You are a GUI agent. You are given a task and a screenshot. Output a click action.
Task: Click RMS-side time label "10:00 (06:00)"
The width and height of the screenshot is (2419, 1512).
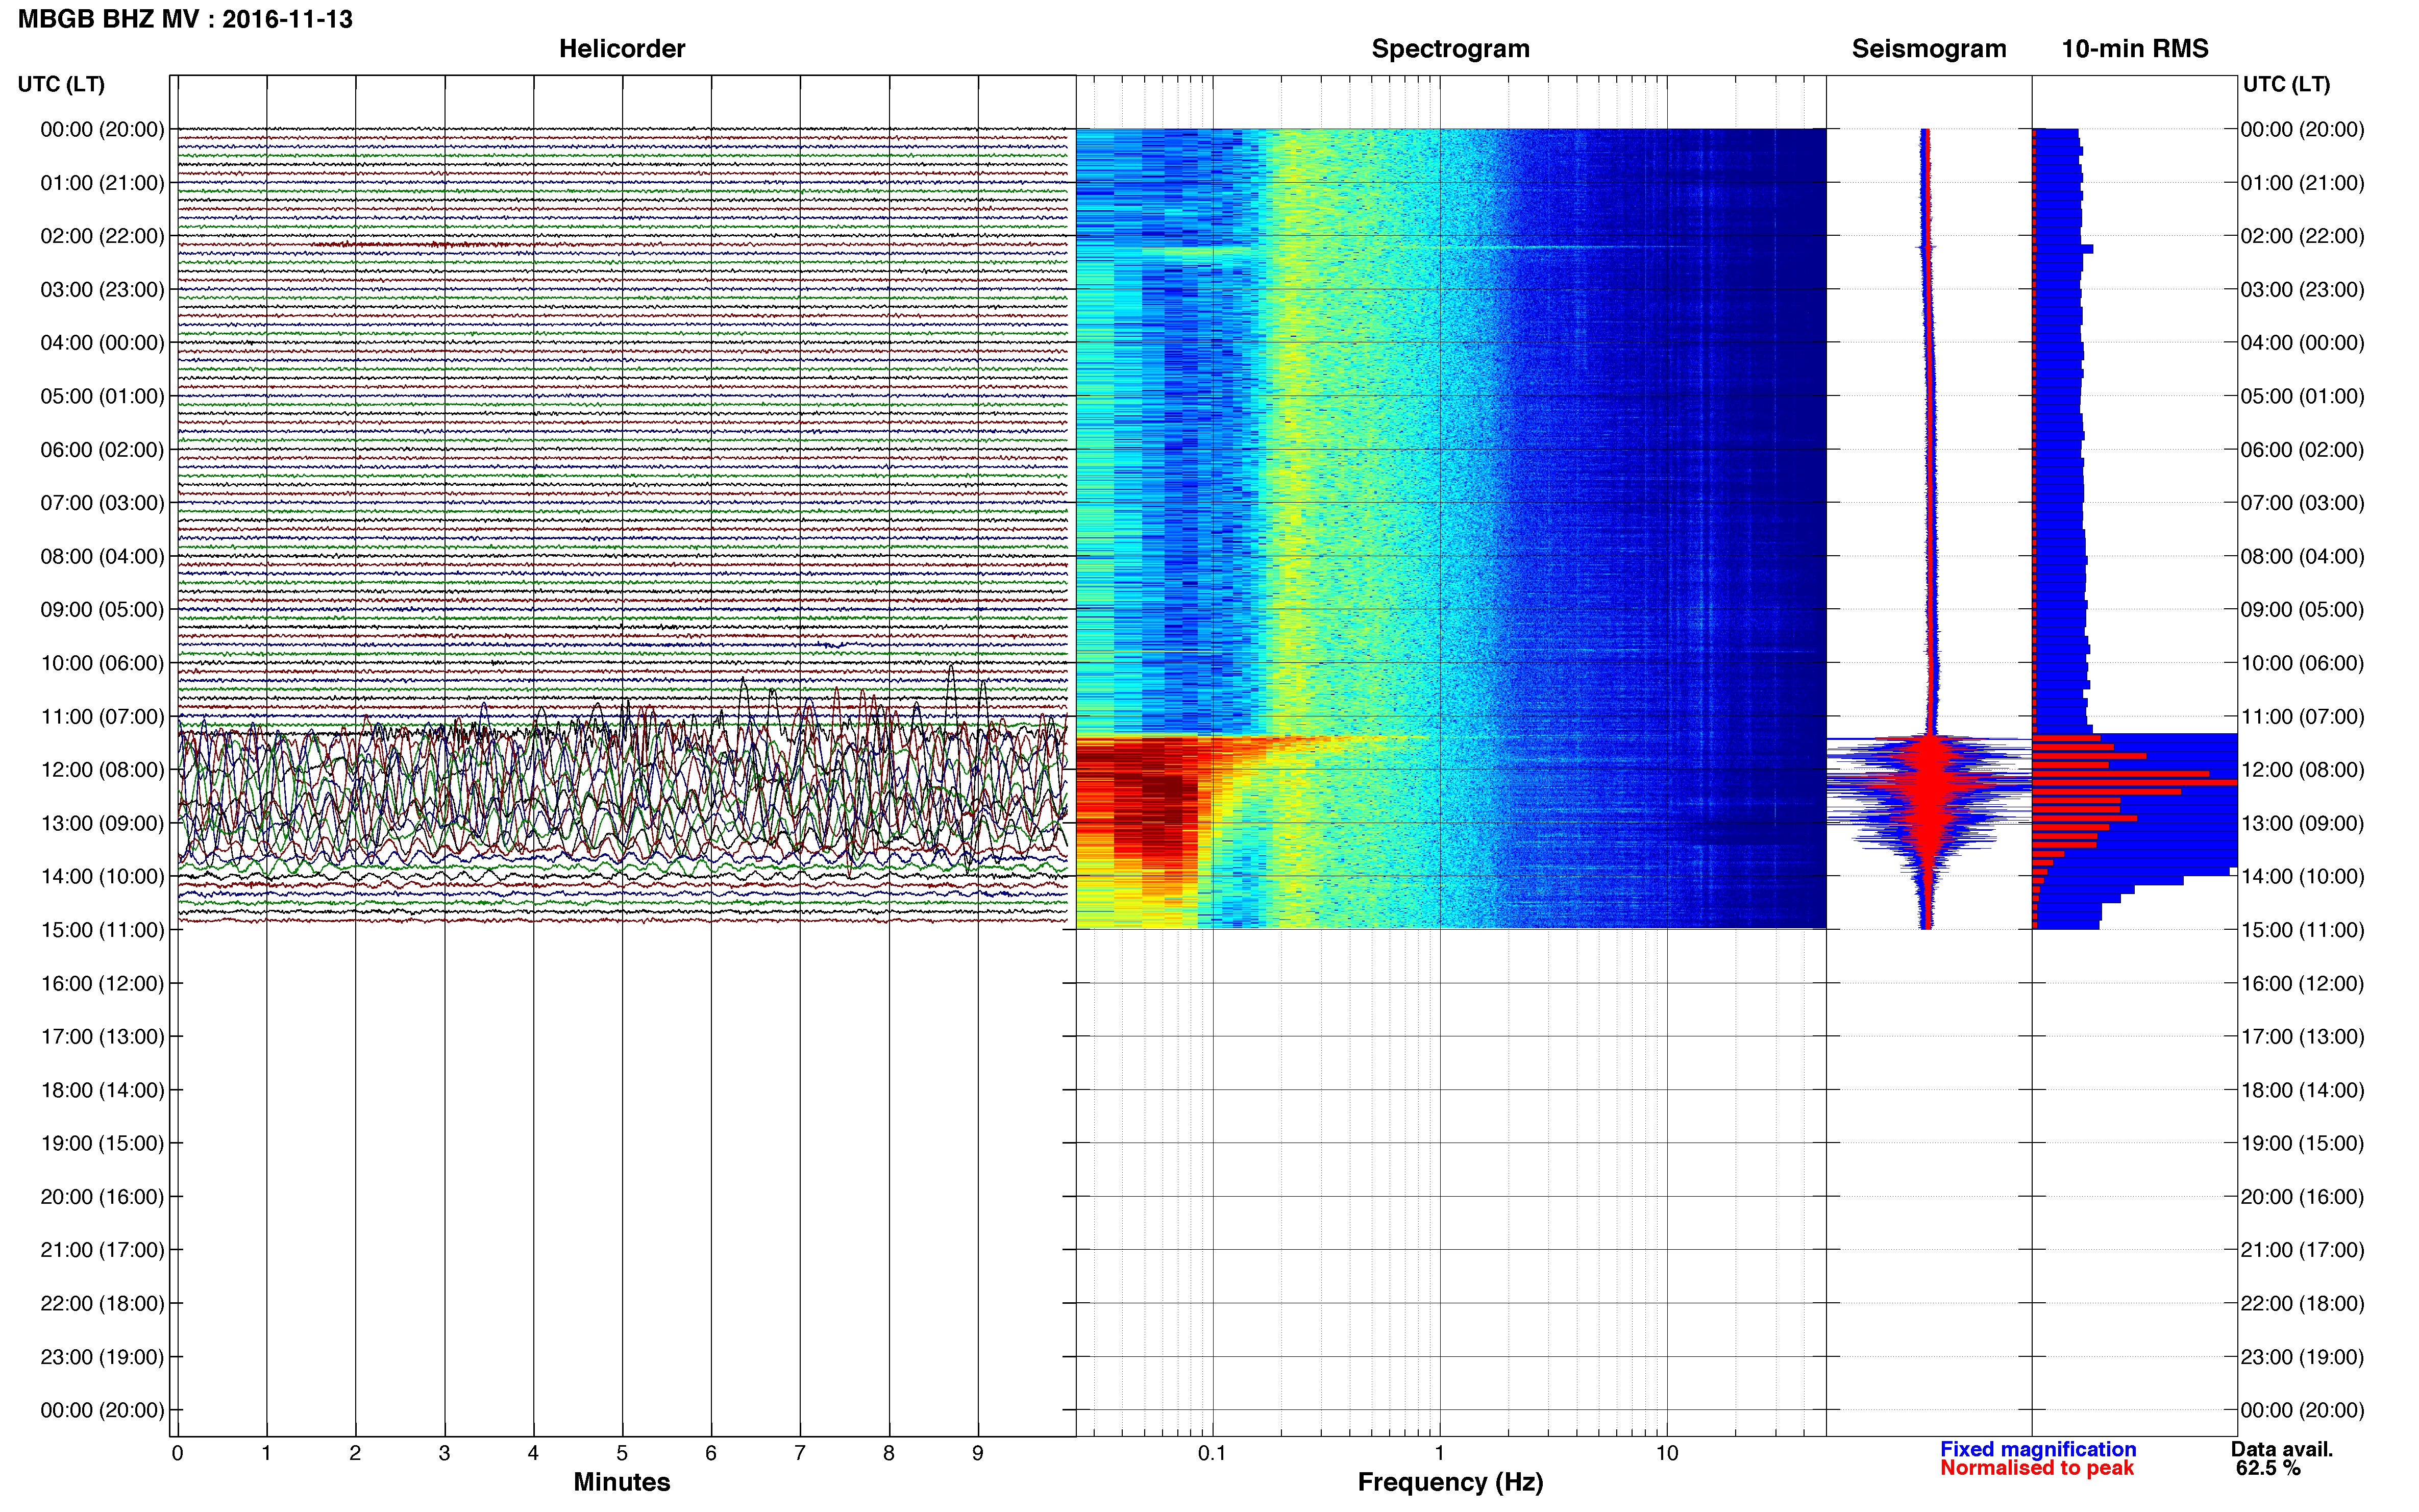coord(2302,663)
